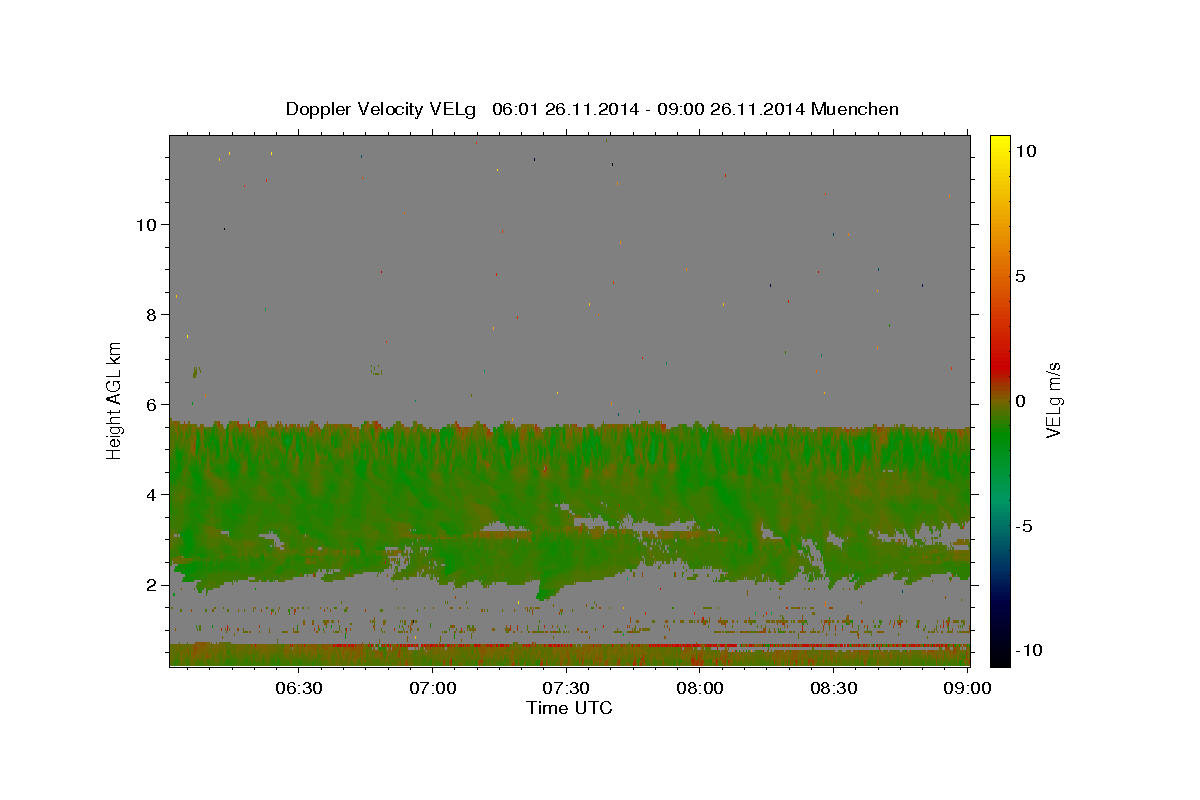The image size is (1200, 800).
Task: Click the height axis label 4
Action: 151,494
